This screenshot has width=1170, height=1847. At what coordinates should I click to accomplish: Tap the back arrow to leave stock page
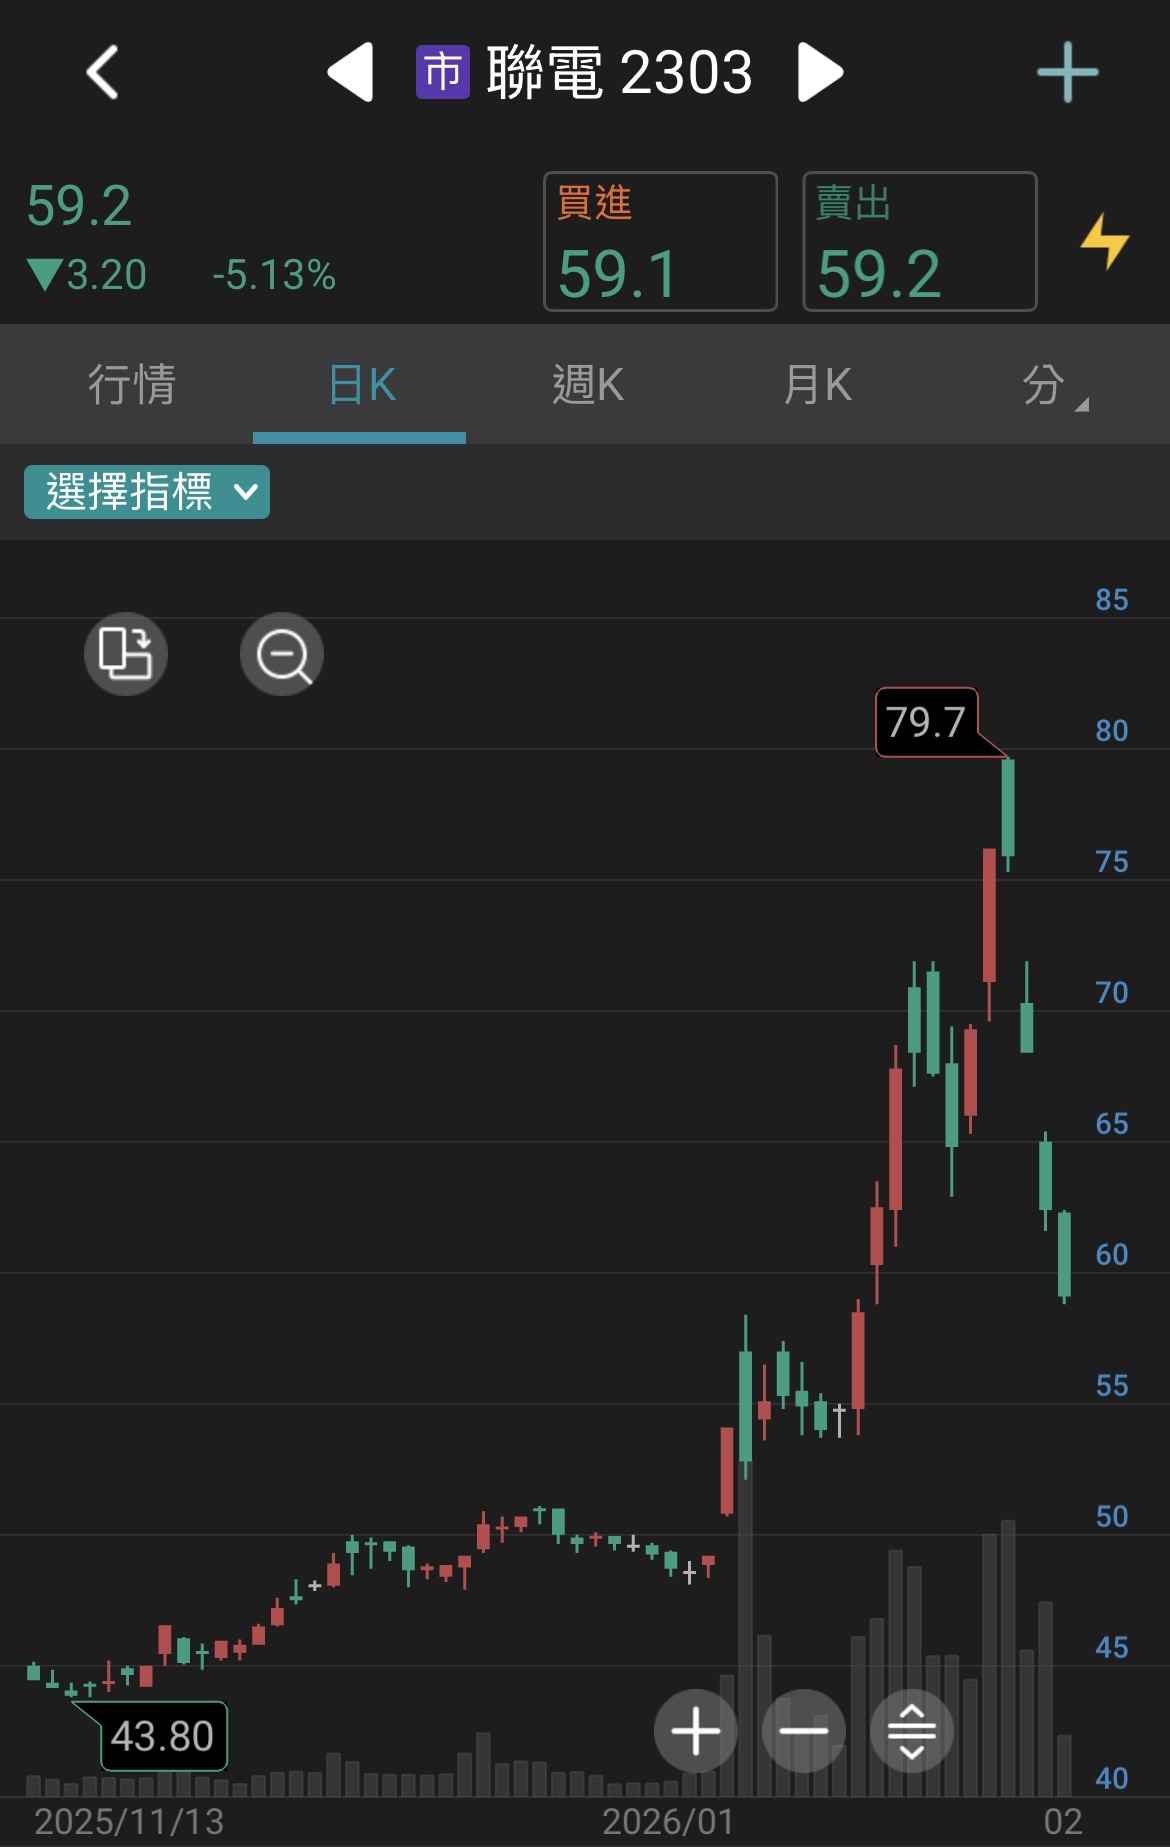[103, 71]
